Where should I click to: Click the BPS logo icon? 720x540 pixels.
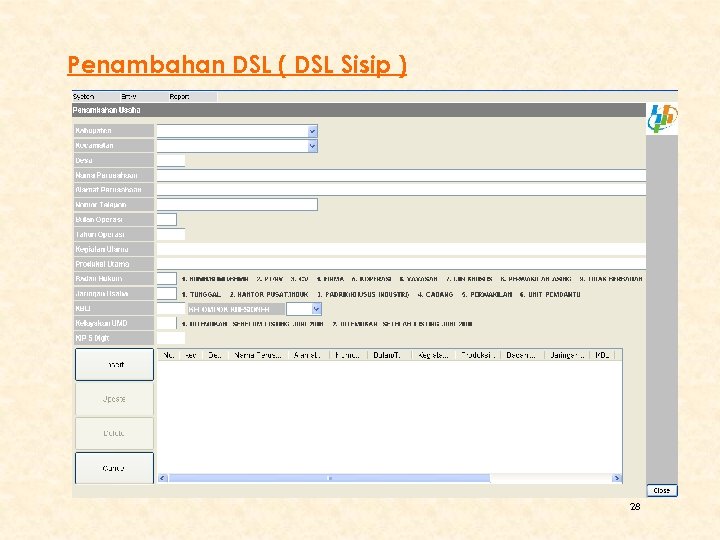(662, 118)
